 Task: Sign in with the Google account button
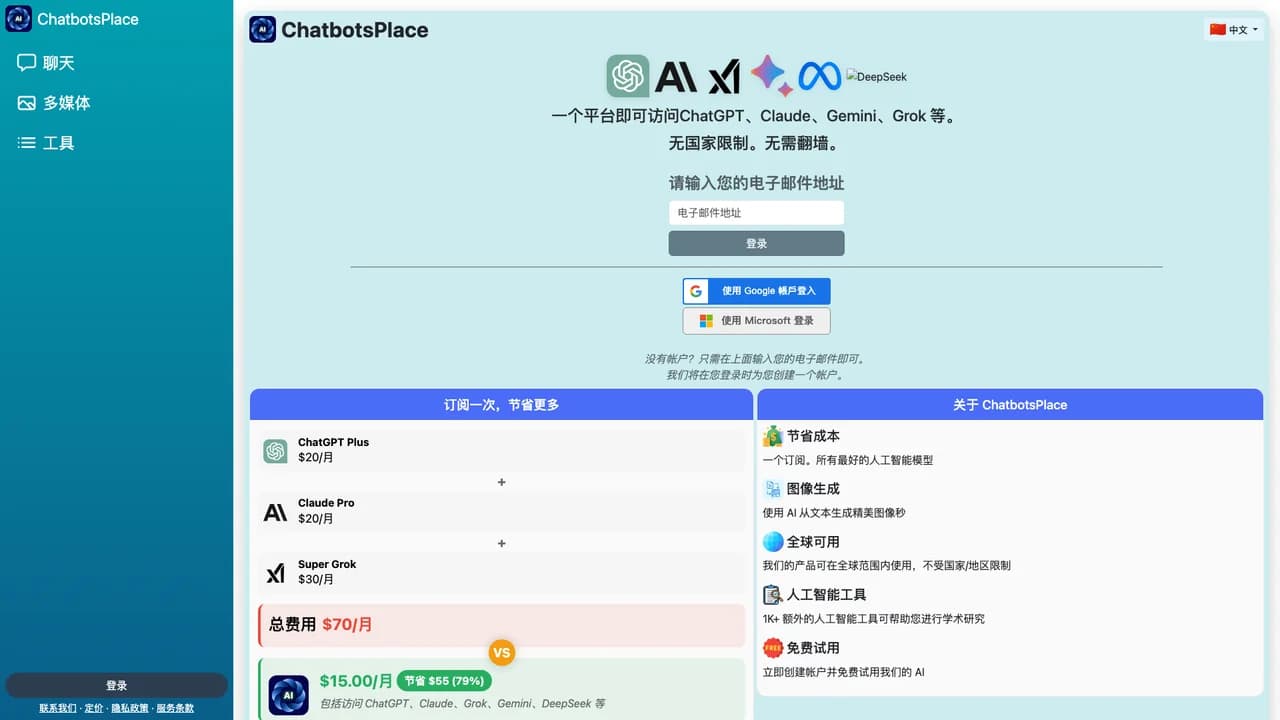(x=756, y=291)
